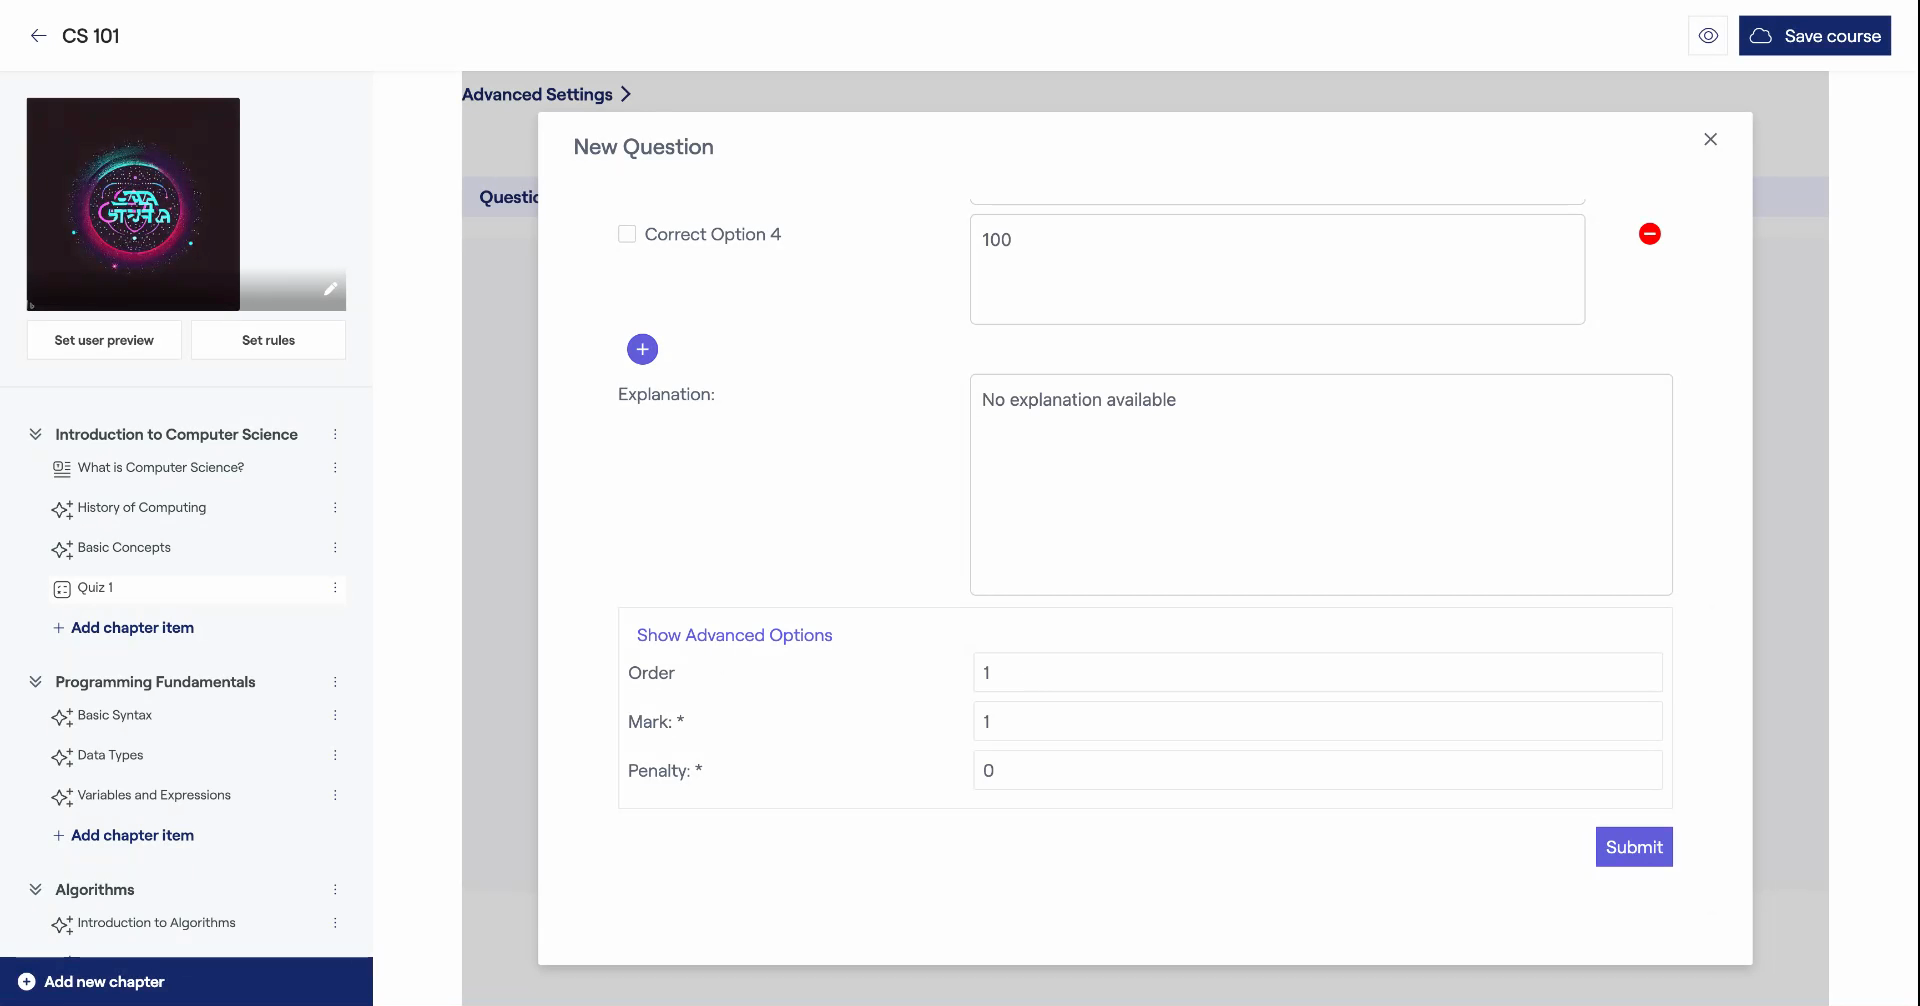Collapse the Algorithms chapter

[x=36, y=890]
